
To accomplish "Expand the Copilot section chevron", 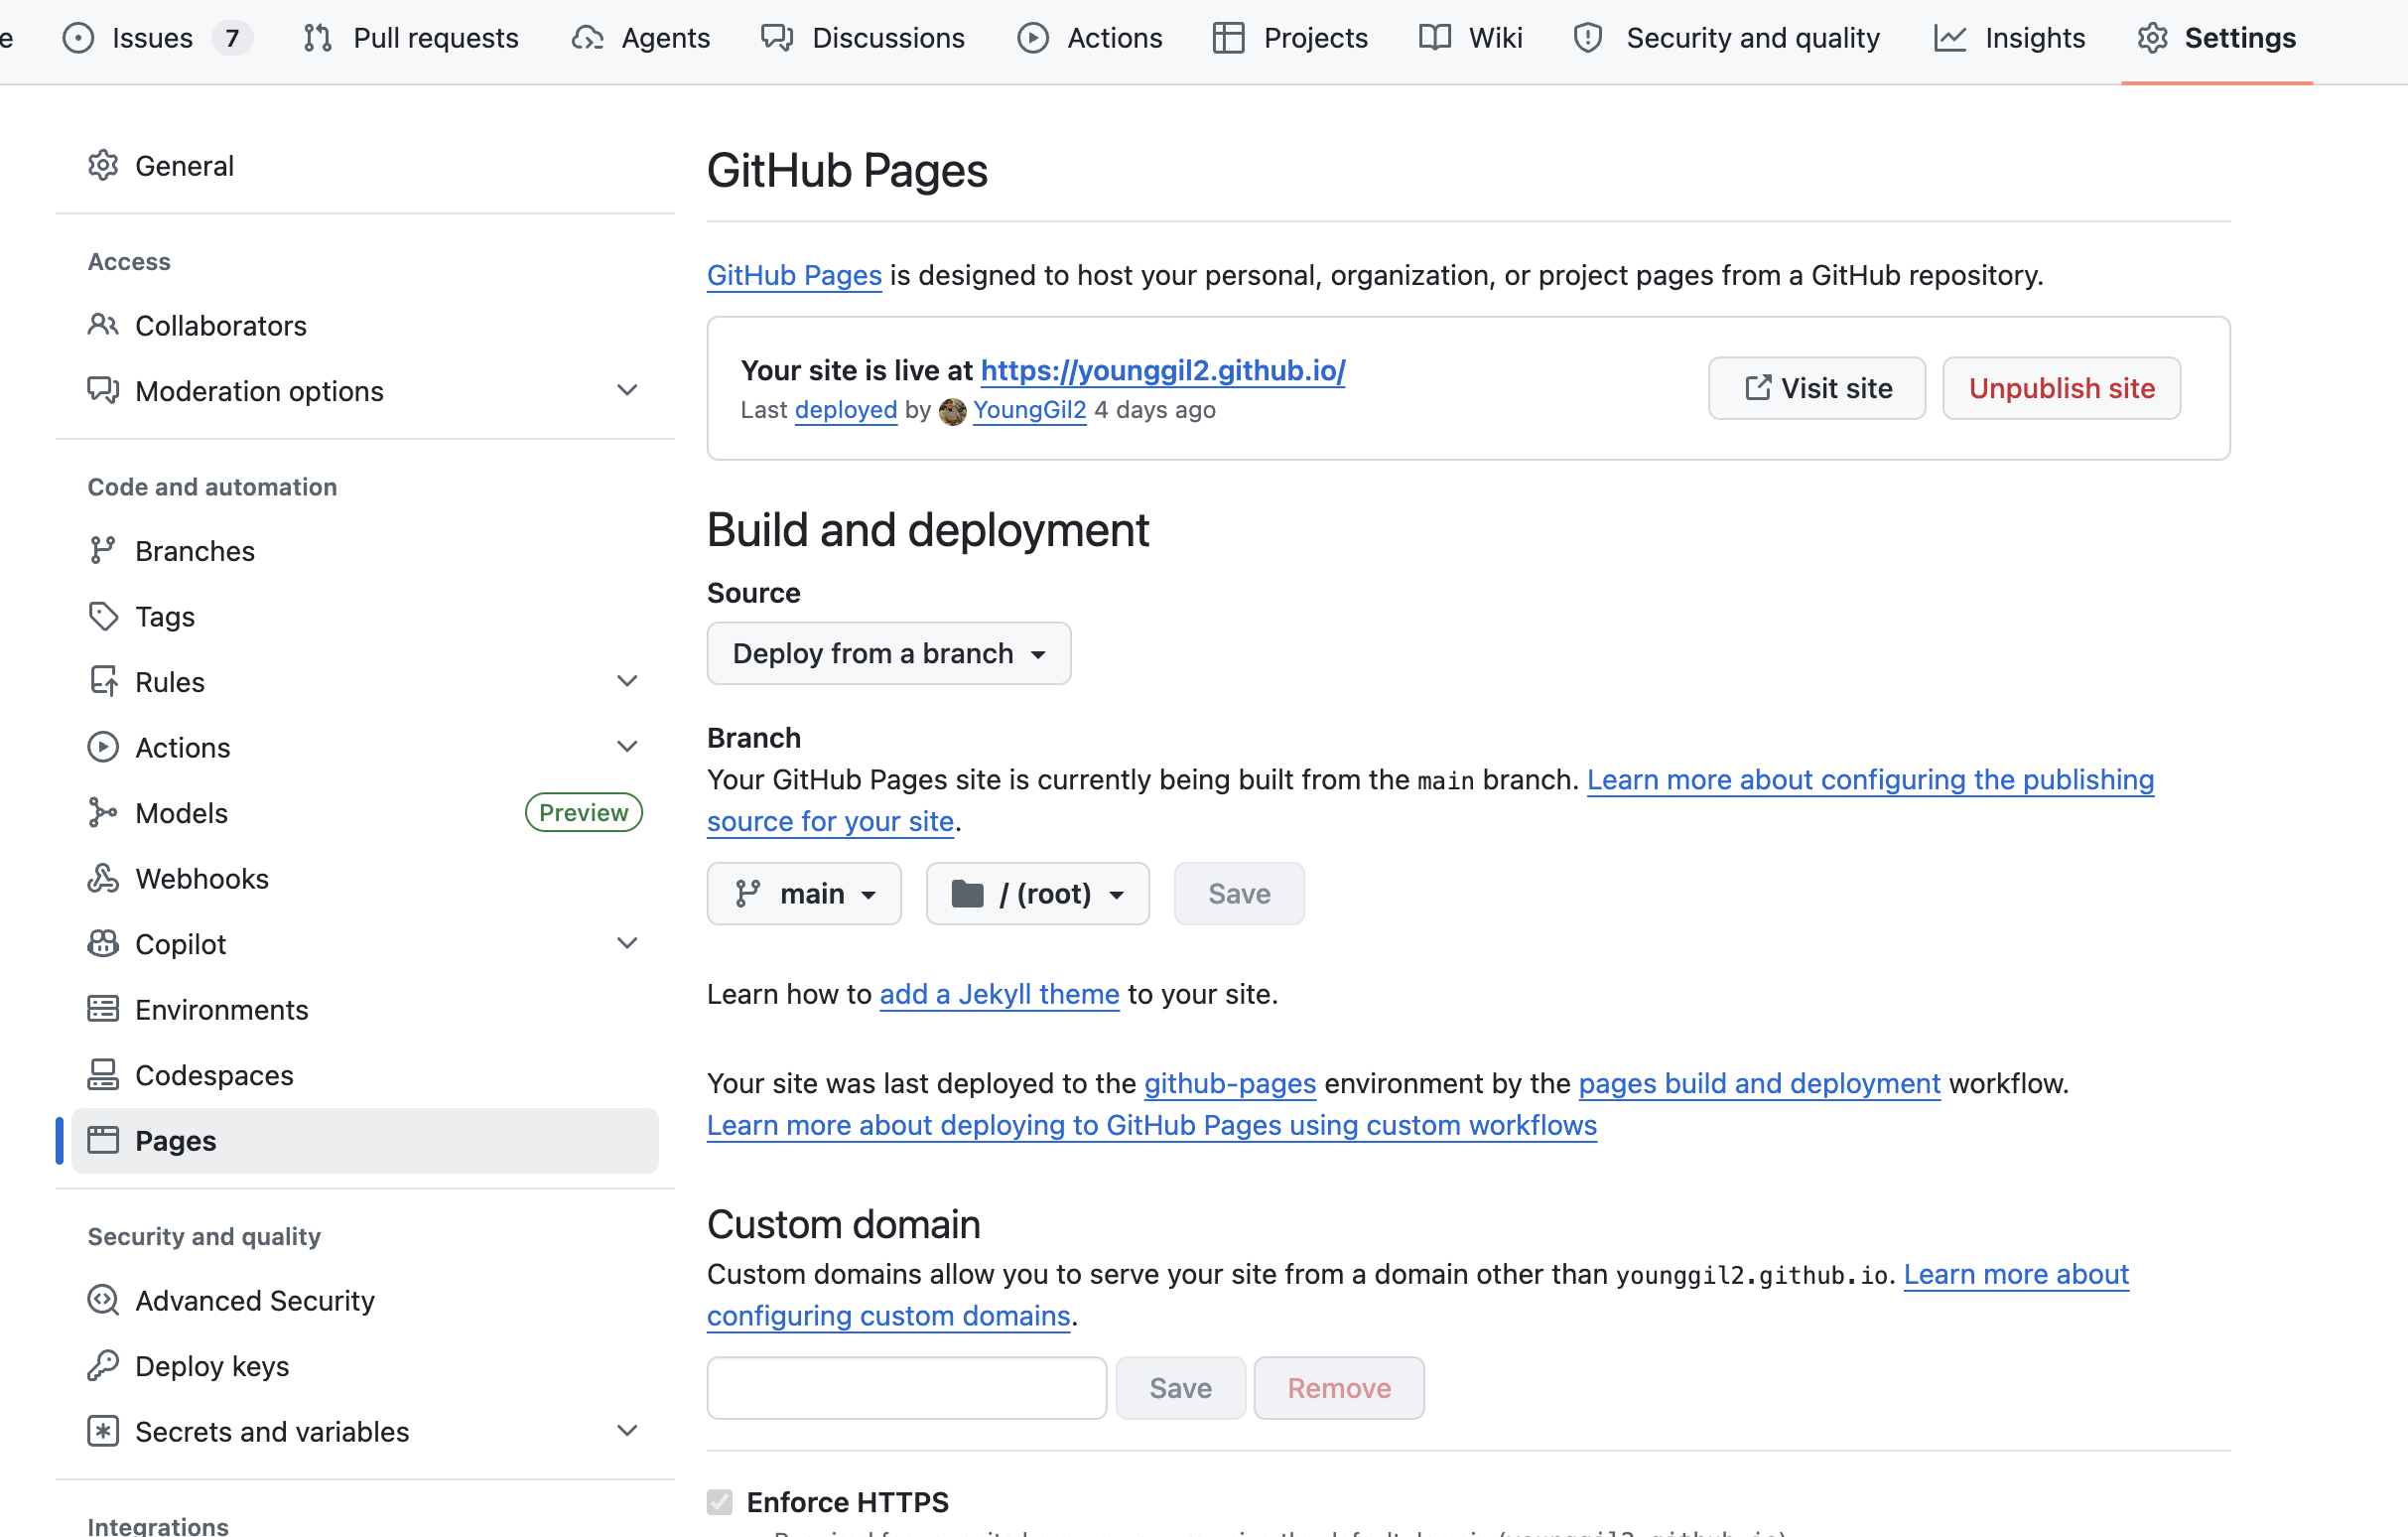I will 627,943.
